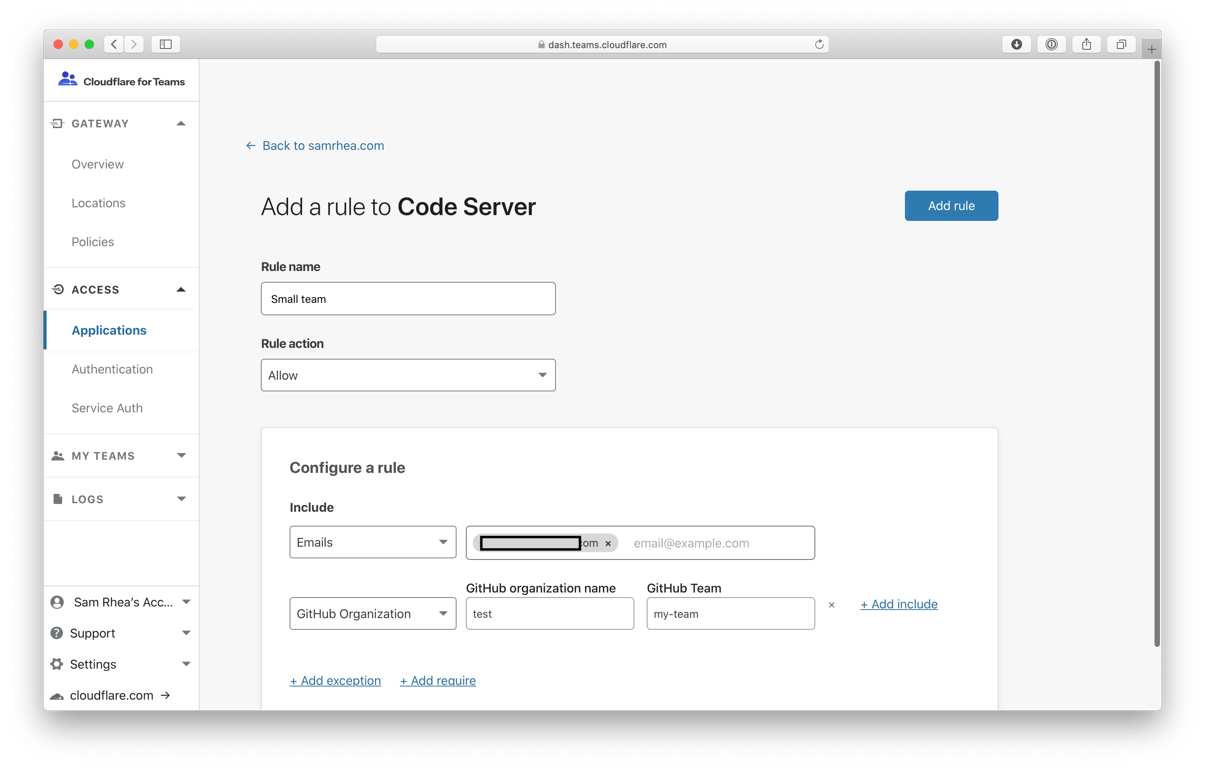Click the Access section icon

coord(58,289)
